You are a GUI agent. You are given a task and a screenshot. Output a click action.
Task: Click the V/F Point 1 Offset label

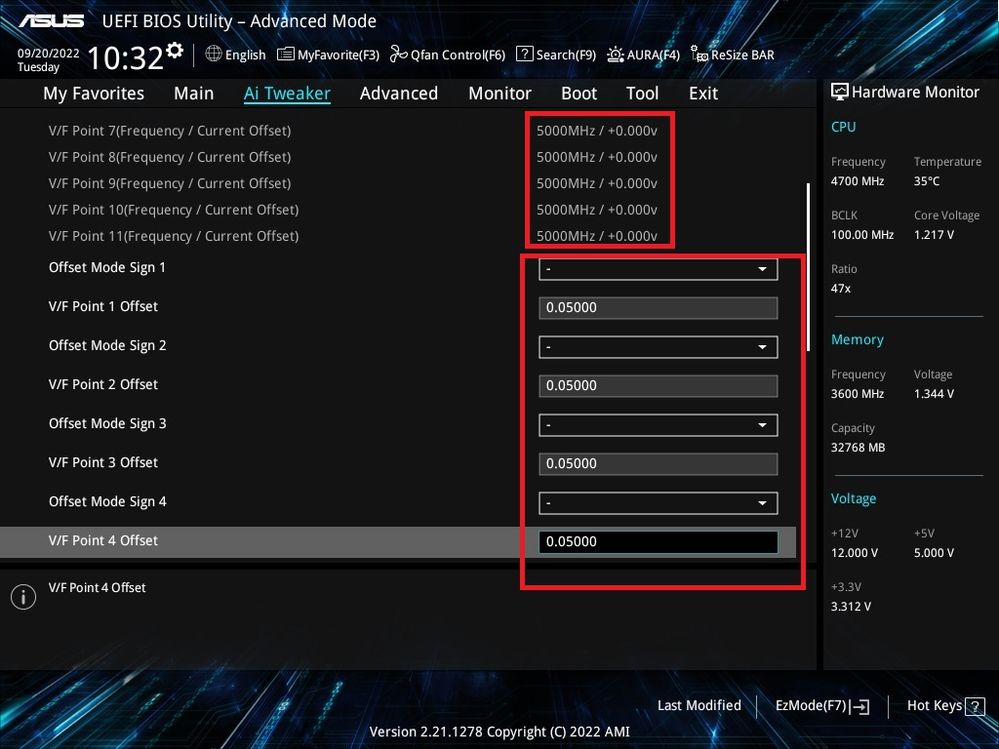(103, 306)
